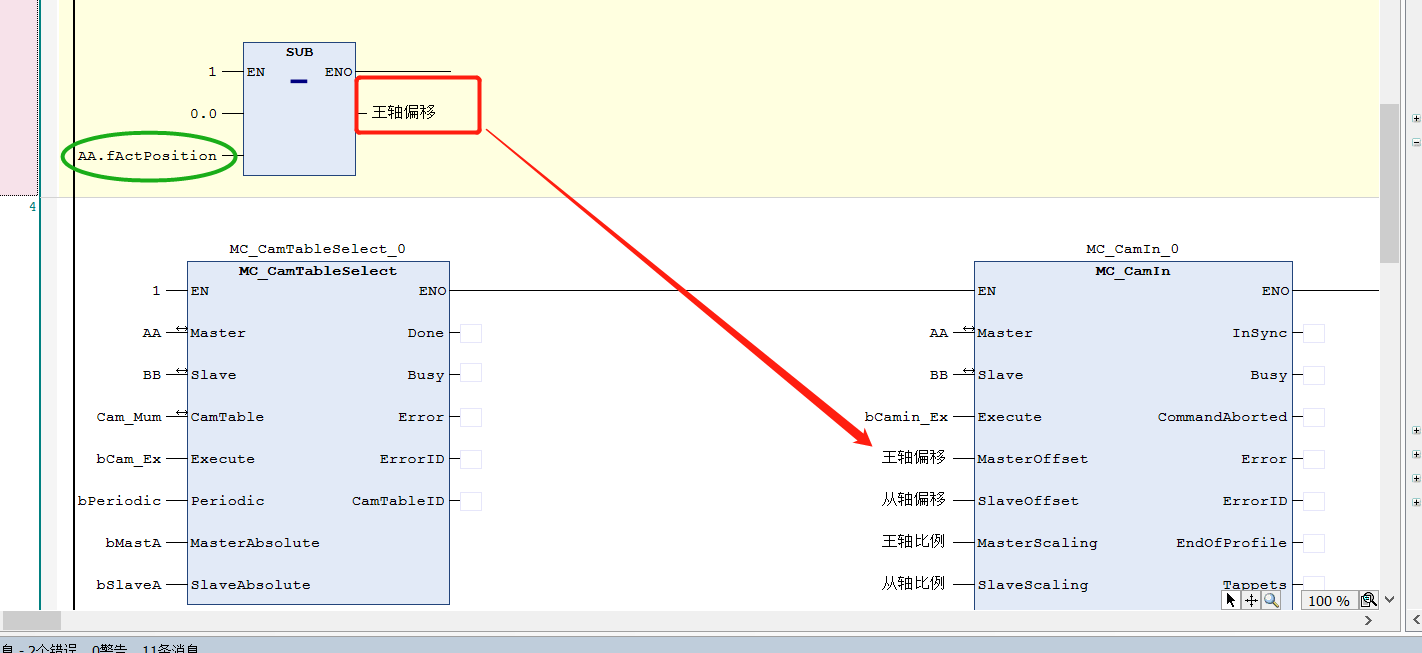Click the AA.fActPosition input of SUB
1422x653 pixels.
click(x=147, y=156)
